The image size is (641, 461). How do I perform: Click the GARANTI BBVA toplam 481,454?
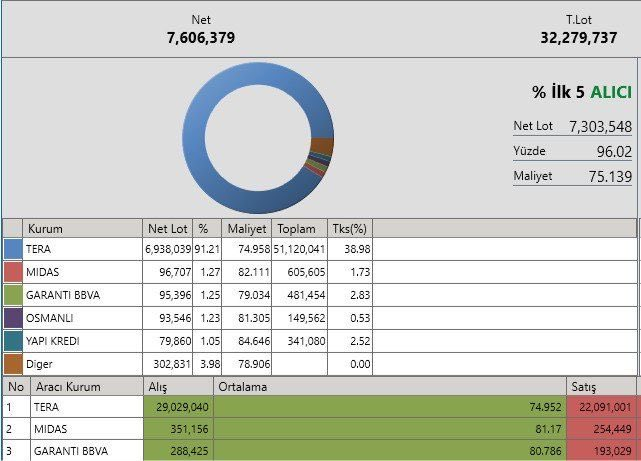click(x=306, y=295)
